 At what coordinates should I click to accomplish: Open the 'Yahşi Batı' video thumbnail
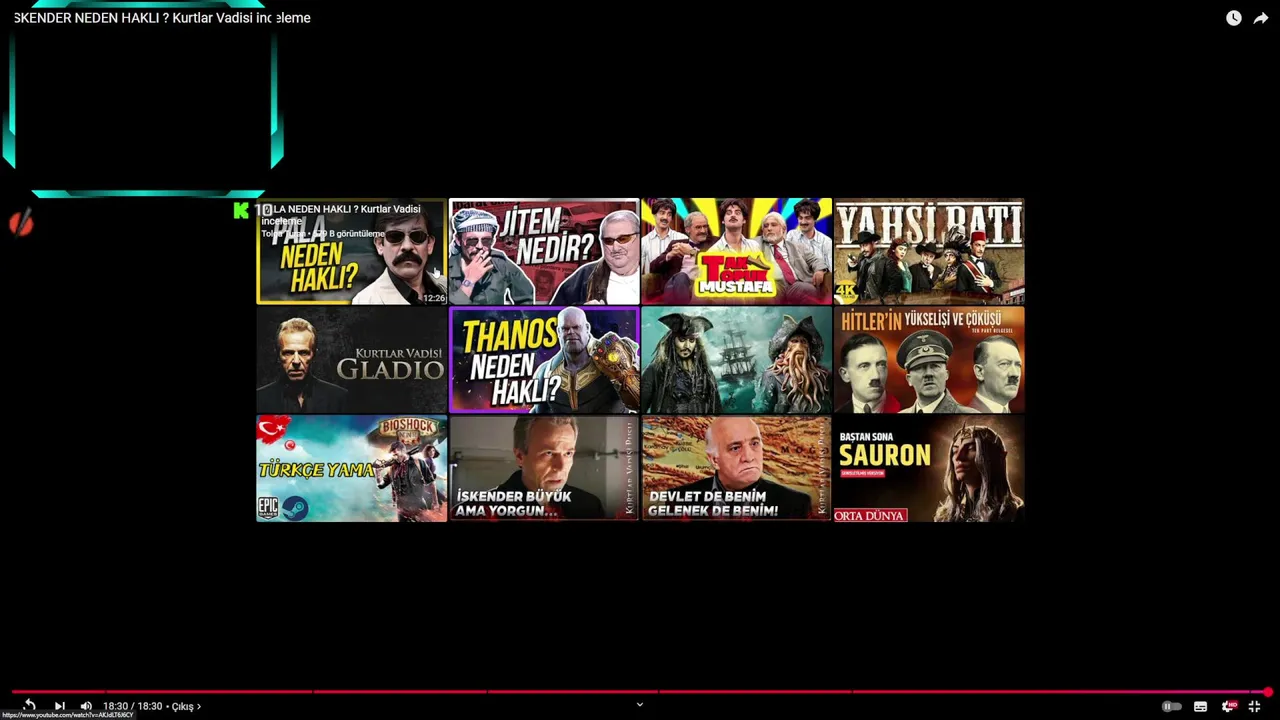929,251
